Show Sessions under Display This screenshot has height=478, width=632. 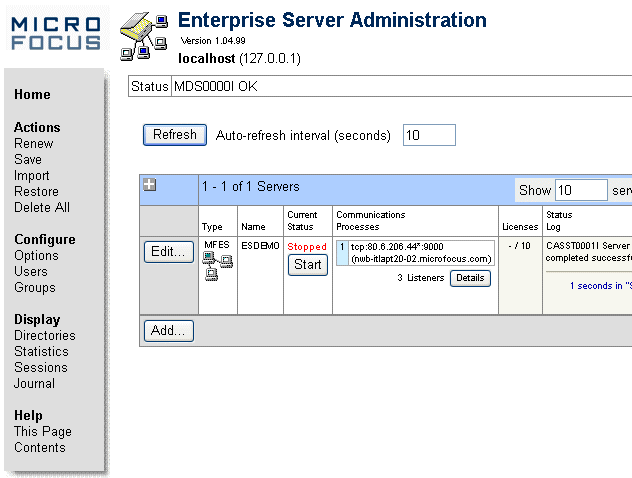(x=41, y=368)
